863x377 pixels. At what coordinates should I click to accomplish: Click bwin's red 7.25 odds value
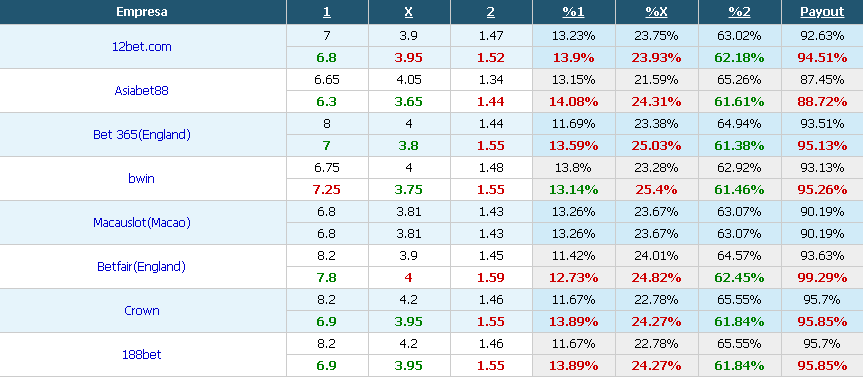(x=326, y=190)
